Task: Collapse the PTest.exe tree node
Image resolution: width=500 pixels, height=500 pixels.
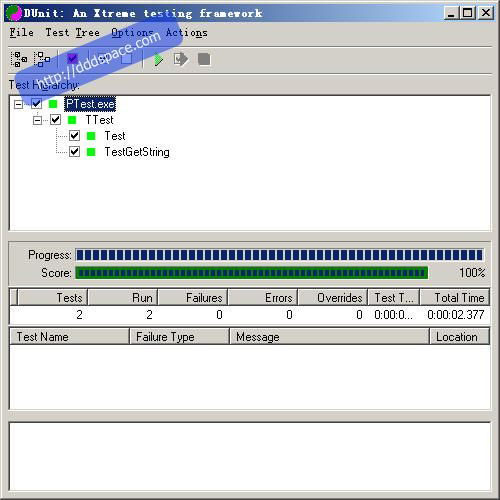Action: pyautogui.click(x=18, y=104)
